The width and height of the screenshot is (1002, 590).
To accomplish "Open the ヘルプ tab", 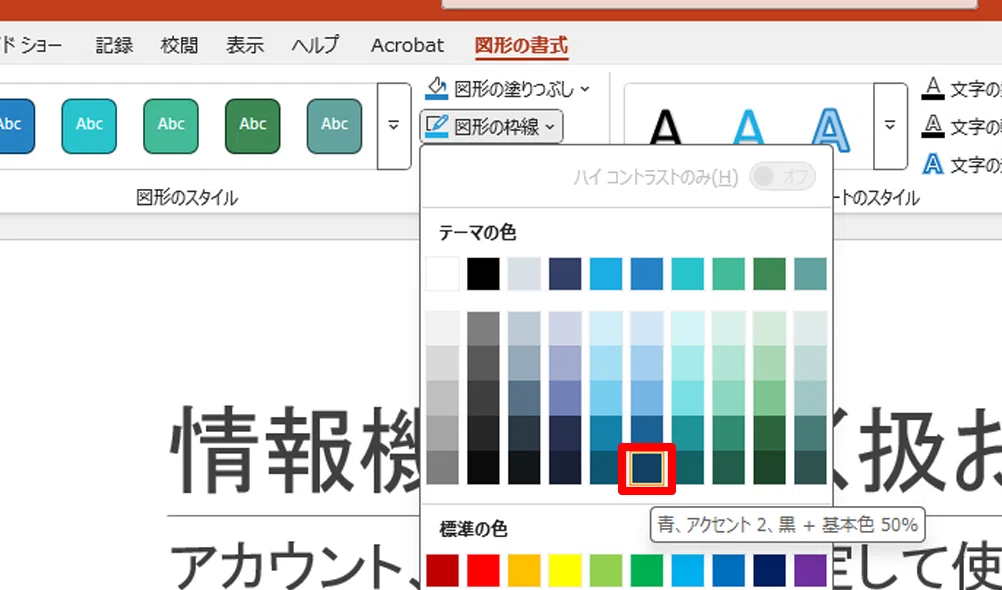I will (x=316, y=45).
